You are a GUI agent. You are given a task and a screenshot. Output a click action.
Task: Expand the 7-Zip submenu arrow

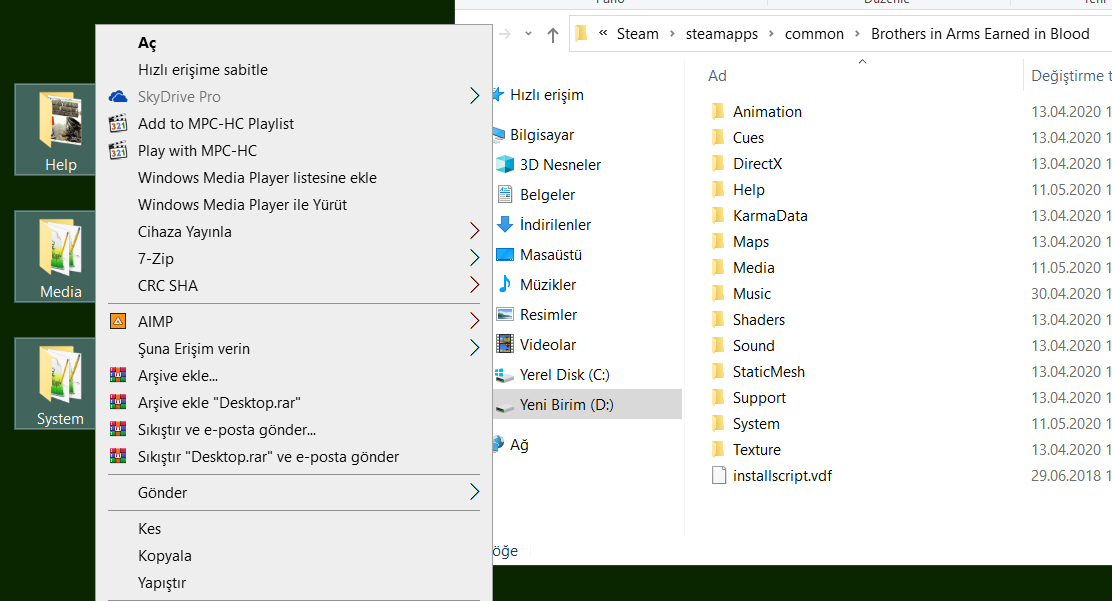474,258
